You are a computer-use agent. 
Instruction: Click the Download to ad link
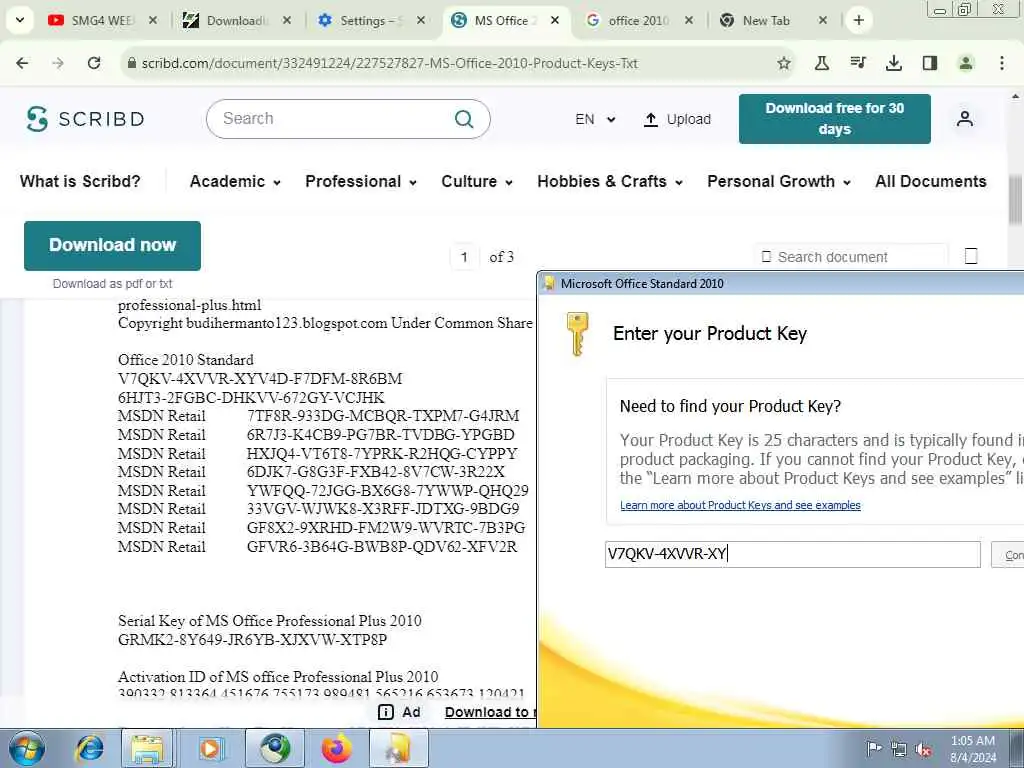(490, 712)
